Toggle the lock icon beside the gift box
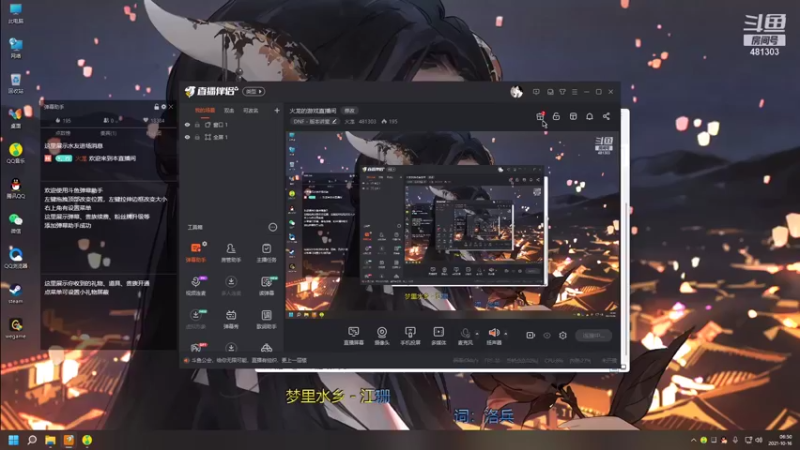The height and width of the screenshot is (450, 800). (x=557, y=116)
